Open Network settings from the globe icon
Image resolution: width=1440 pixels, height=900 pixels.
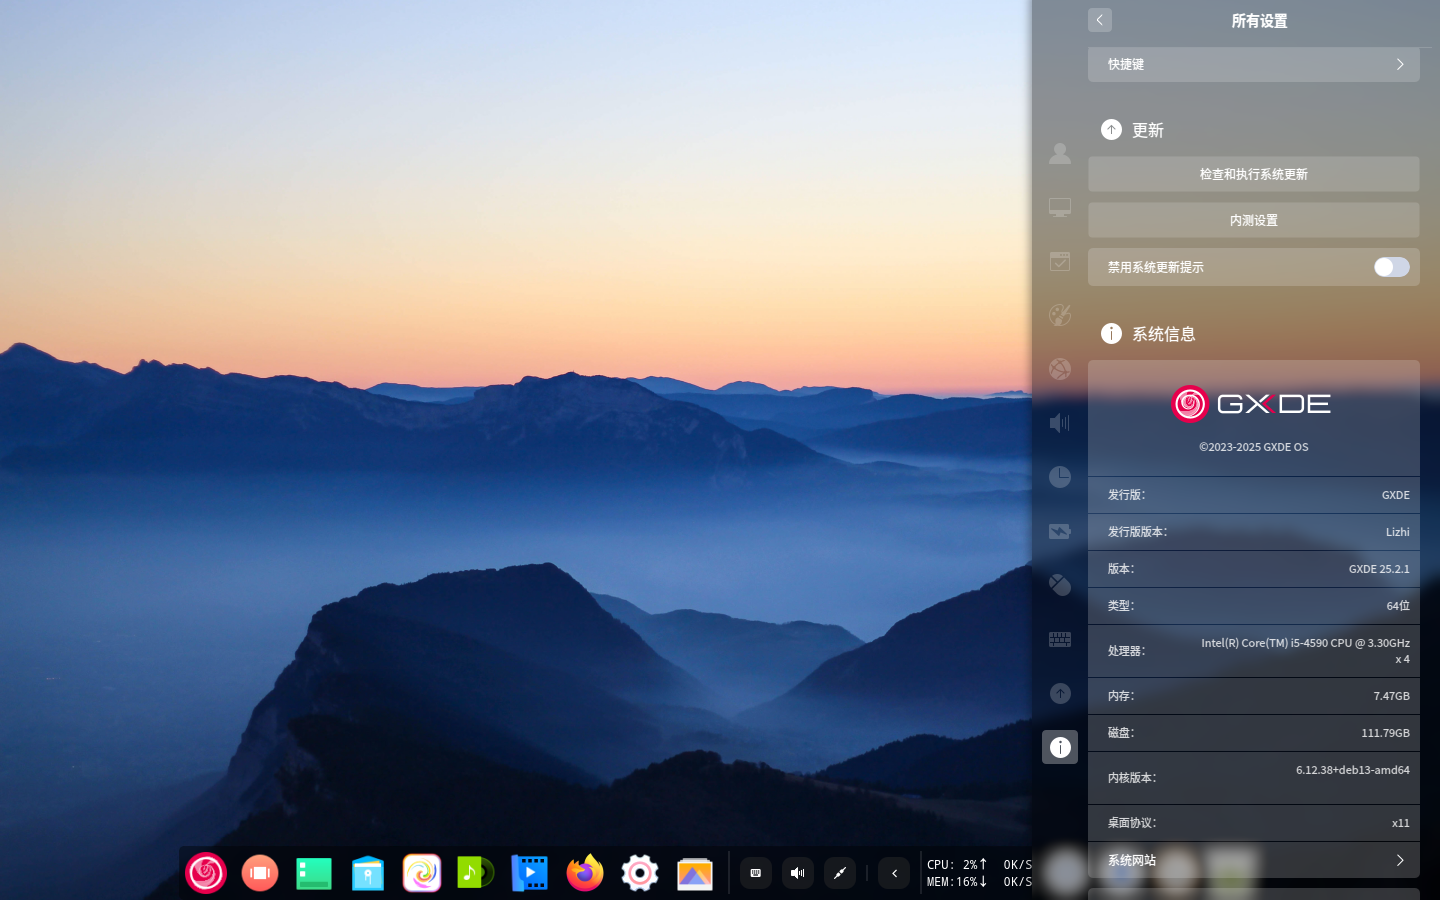pos(1060,369)
